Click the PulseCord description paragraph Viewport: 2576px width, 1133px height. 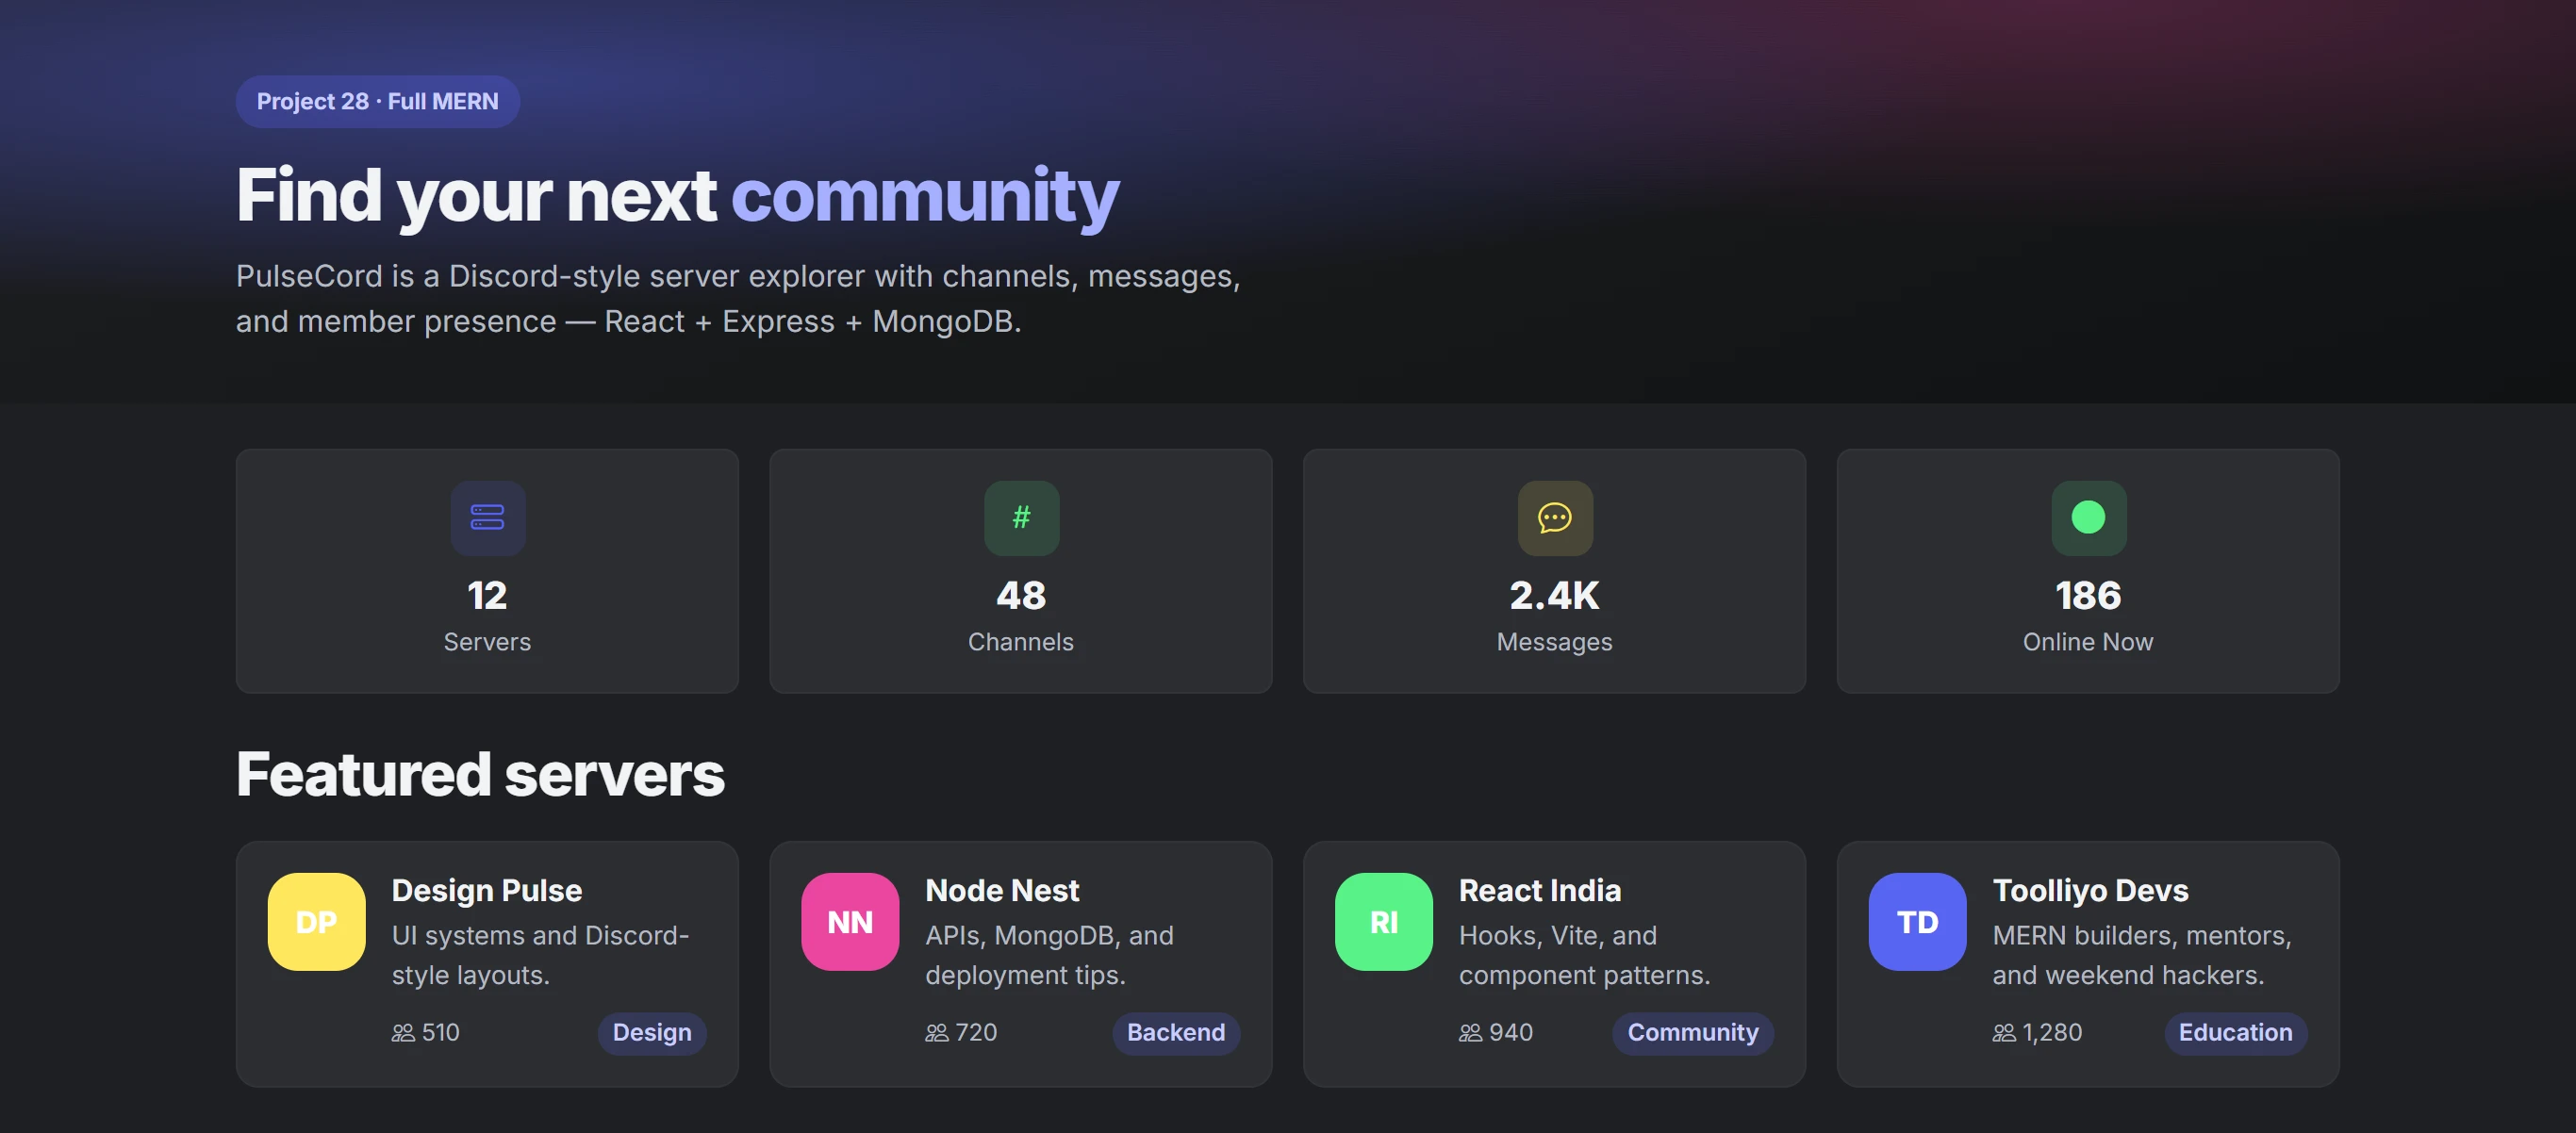[738, 298]
